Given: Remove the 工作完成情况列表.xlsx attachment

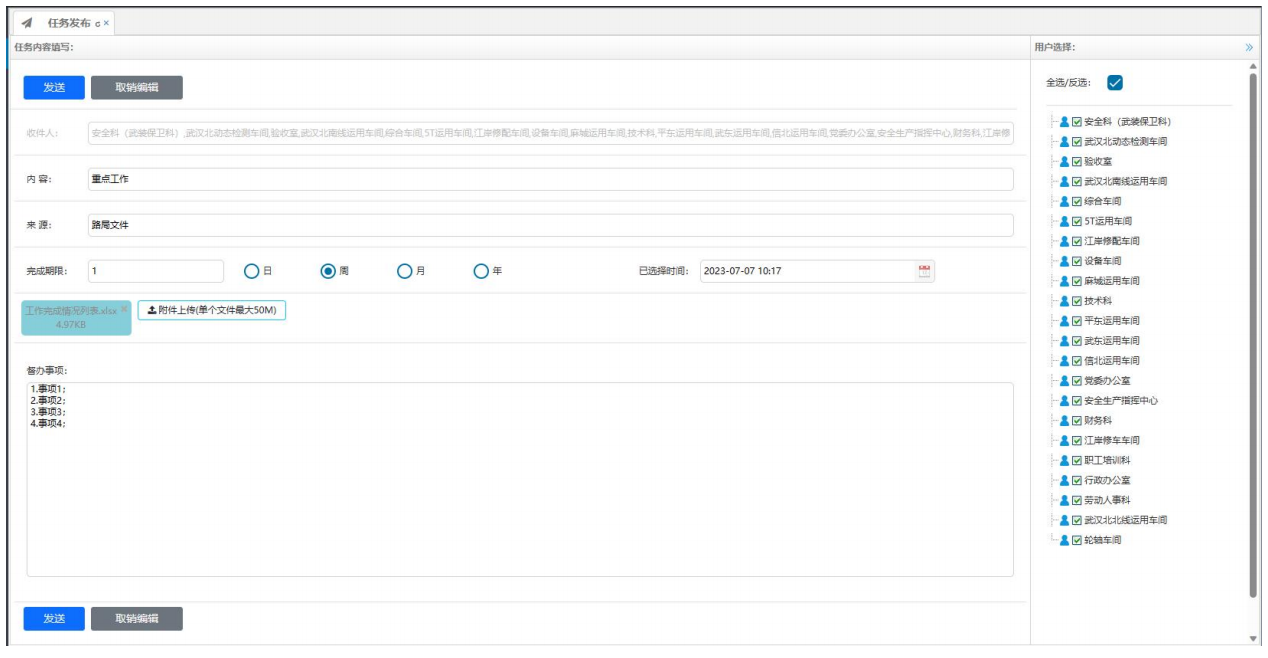Looking at the screenshot, I should (124, 309).
